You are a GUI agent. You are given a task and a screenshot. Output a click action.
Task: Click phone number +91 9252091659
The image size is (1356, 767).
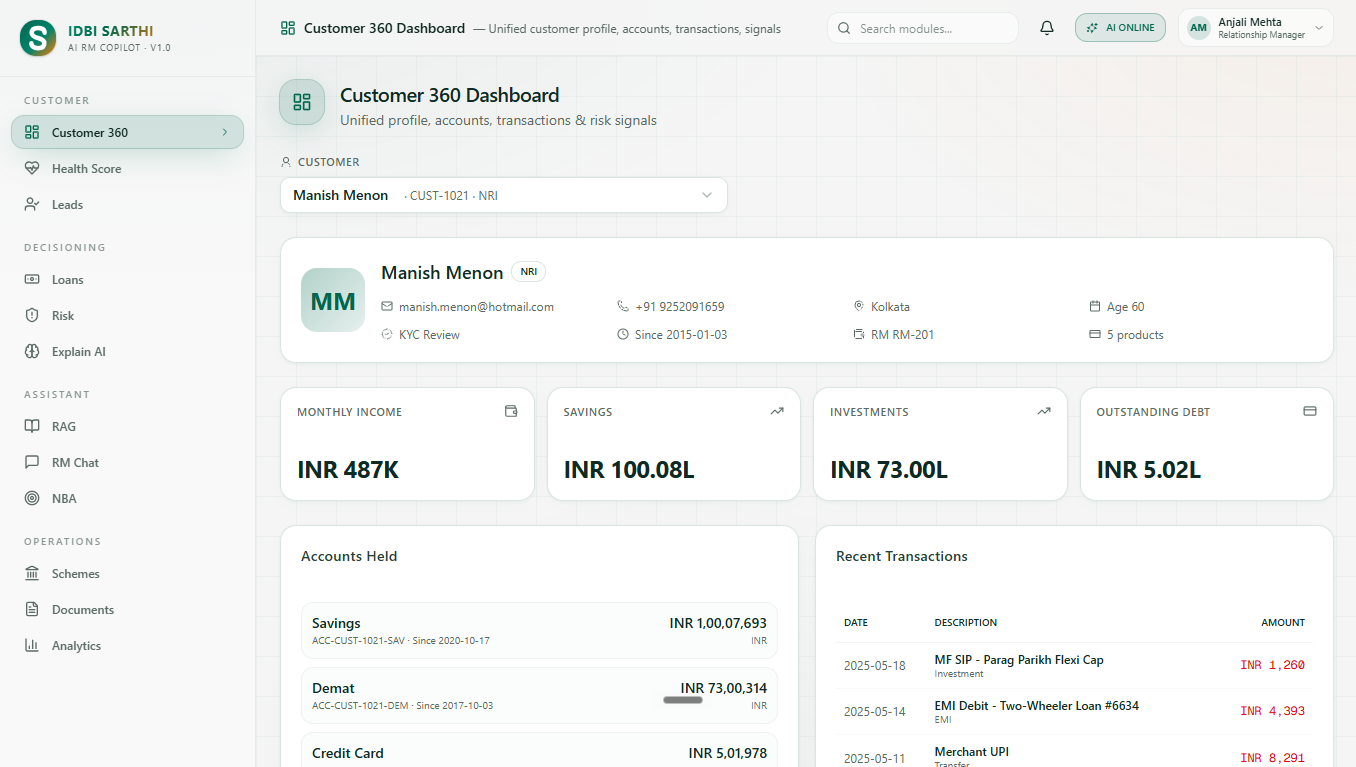pyautogui.click(x=679, y=307)
